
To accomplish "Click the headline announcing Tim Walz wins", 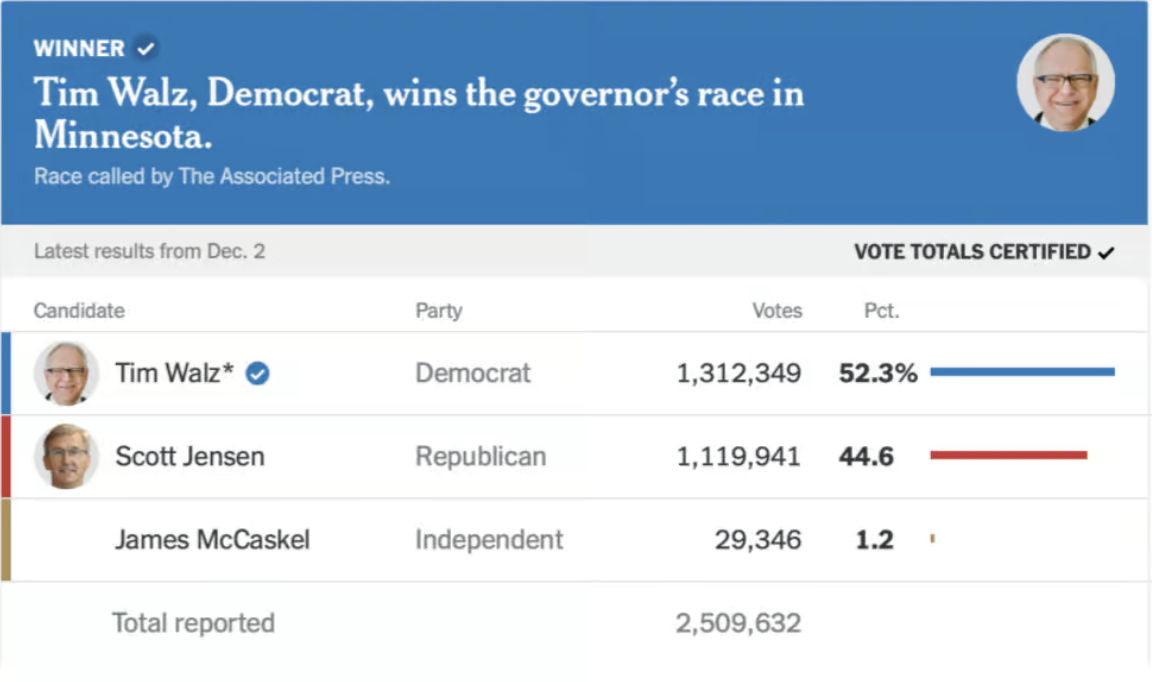I will click(418, 113).
